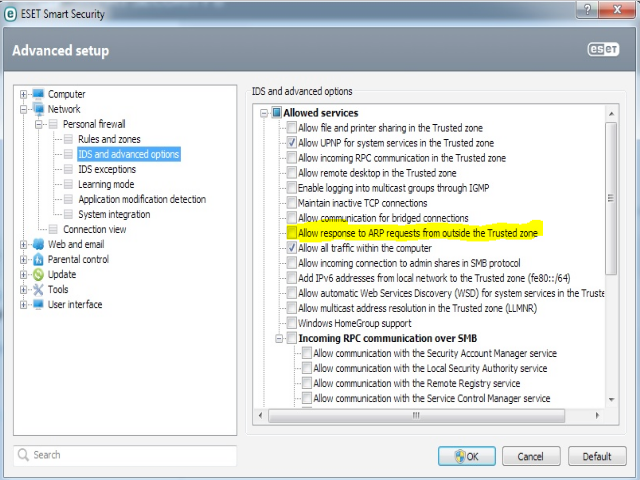Select IDS exceptions in tree
640x480 pixels.
(107, 169)
